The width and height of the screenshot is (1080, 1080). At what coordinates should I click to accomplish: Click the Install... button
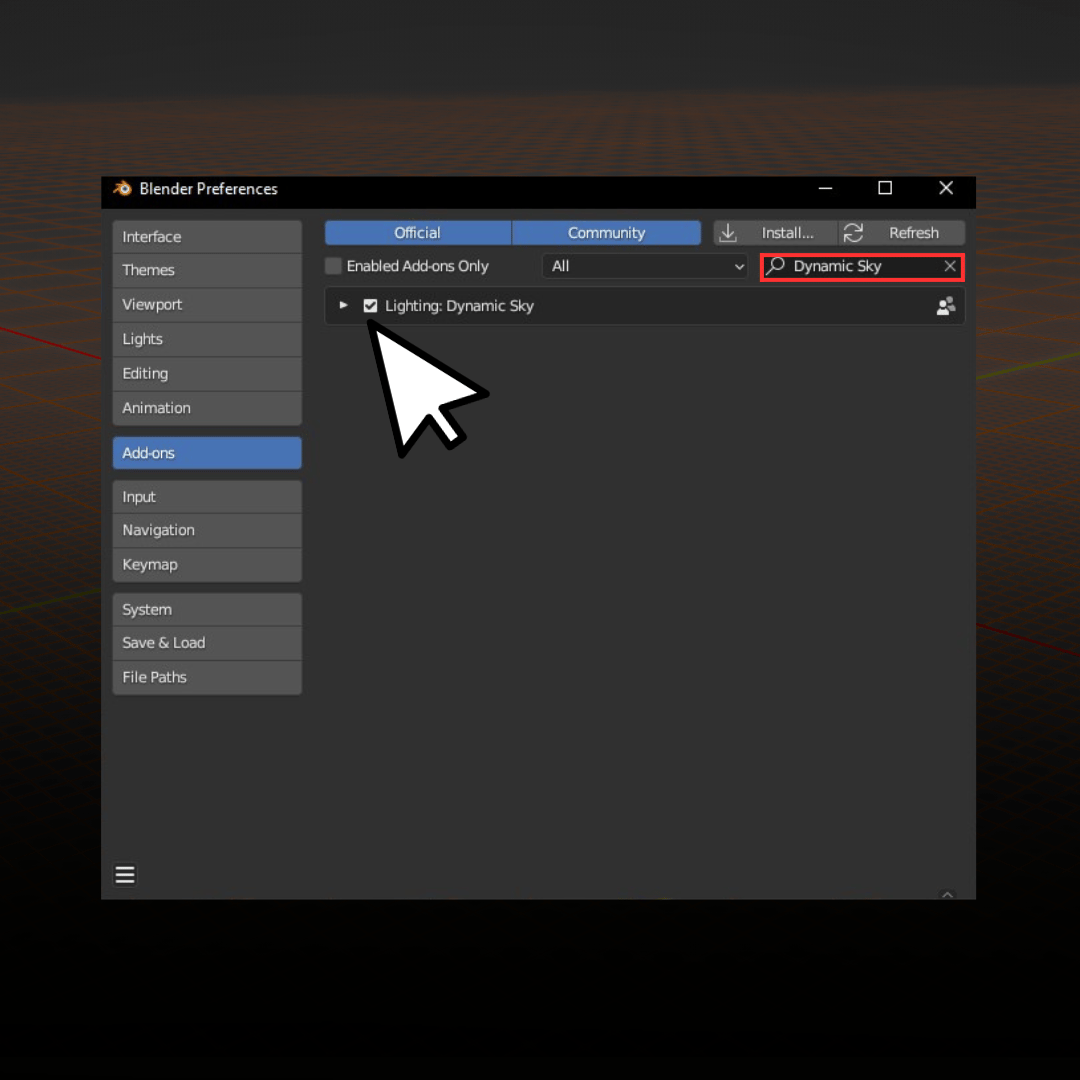(x=776, y=233)
